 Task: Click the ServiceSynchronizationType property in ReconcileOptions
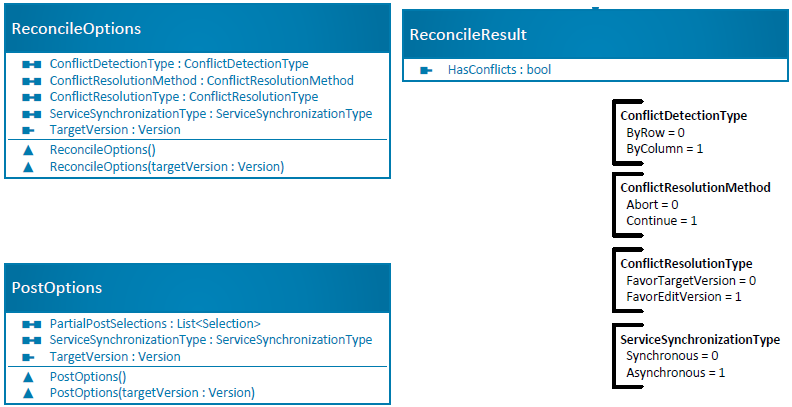click(x=211, y=114)
